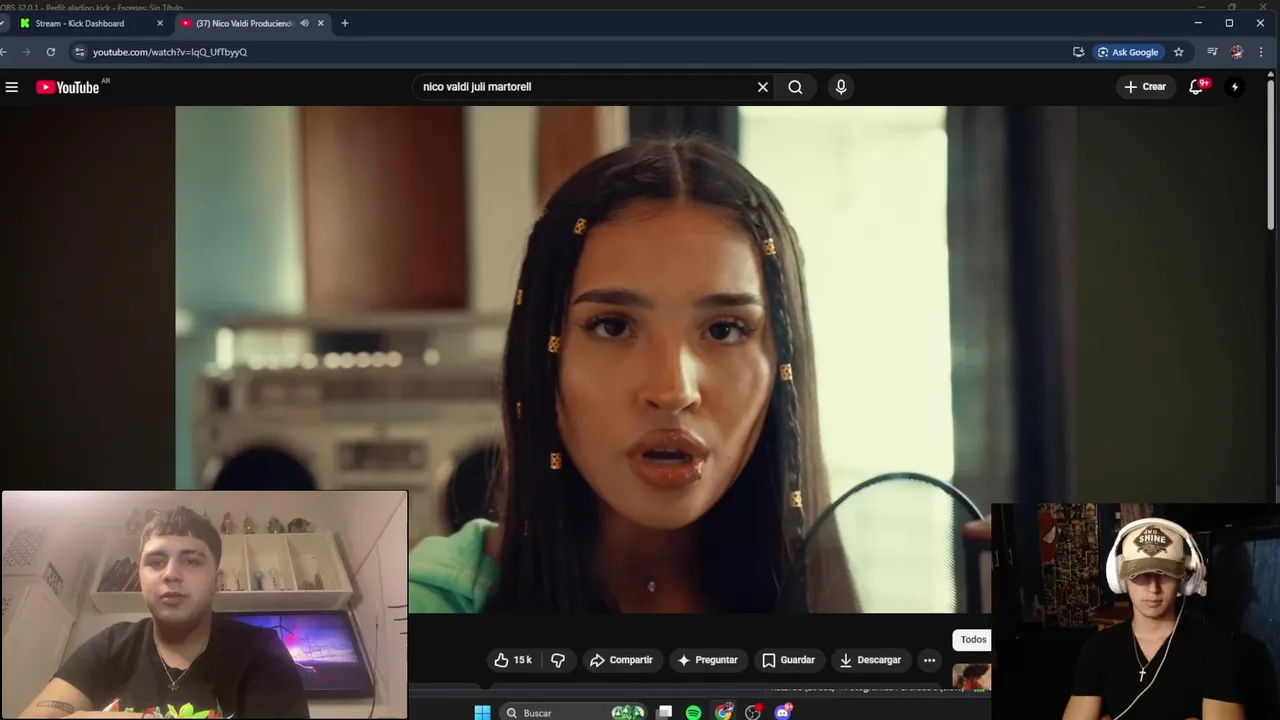The image size is (1280, 720).
Task: Select the Todos filter chip
Action: coord(973,640)
